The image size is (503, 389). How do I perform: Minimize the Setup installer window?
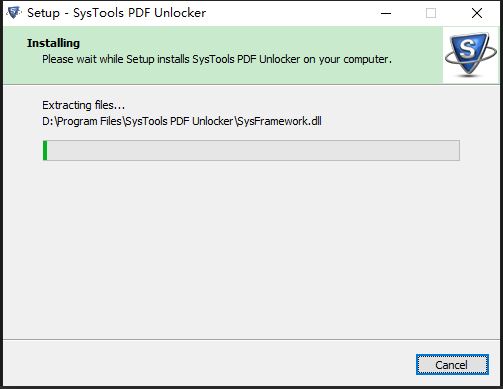386,13
